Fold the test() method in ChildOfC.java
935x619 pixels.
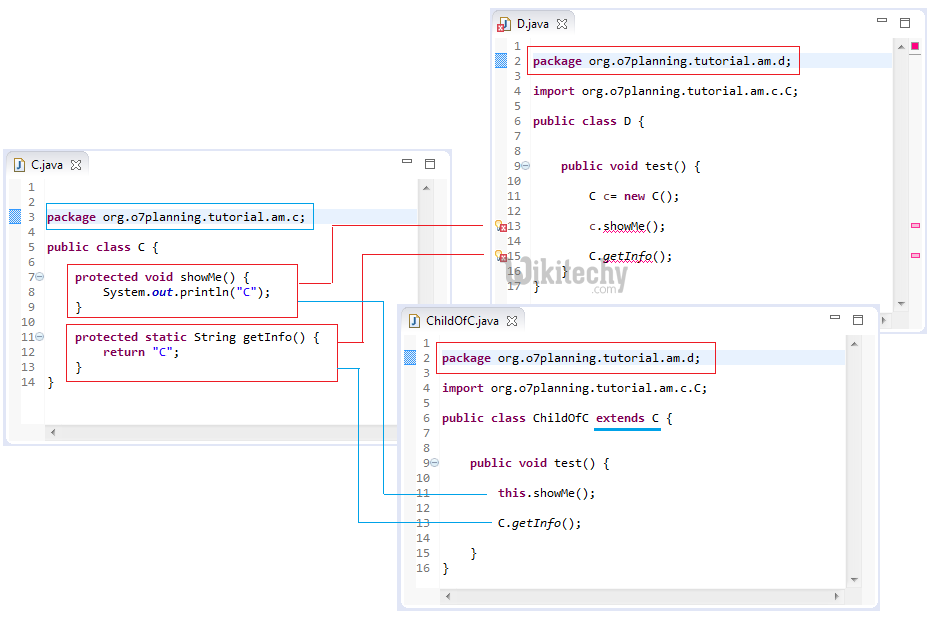(x=434, y=463)
